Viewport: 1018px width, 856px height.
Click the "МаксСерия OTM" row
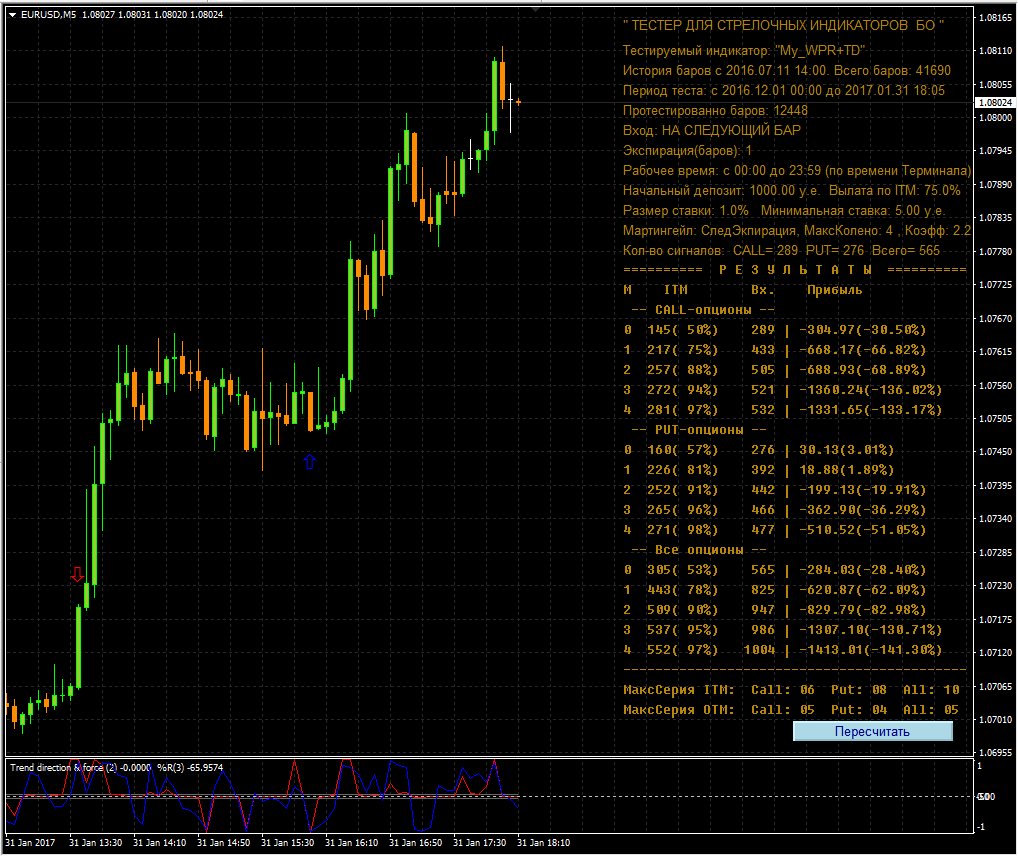tap(791, 710)
